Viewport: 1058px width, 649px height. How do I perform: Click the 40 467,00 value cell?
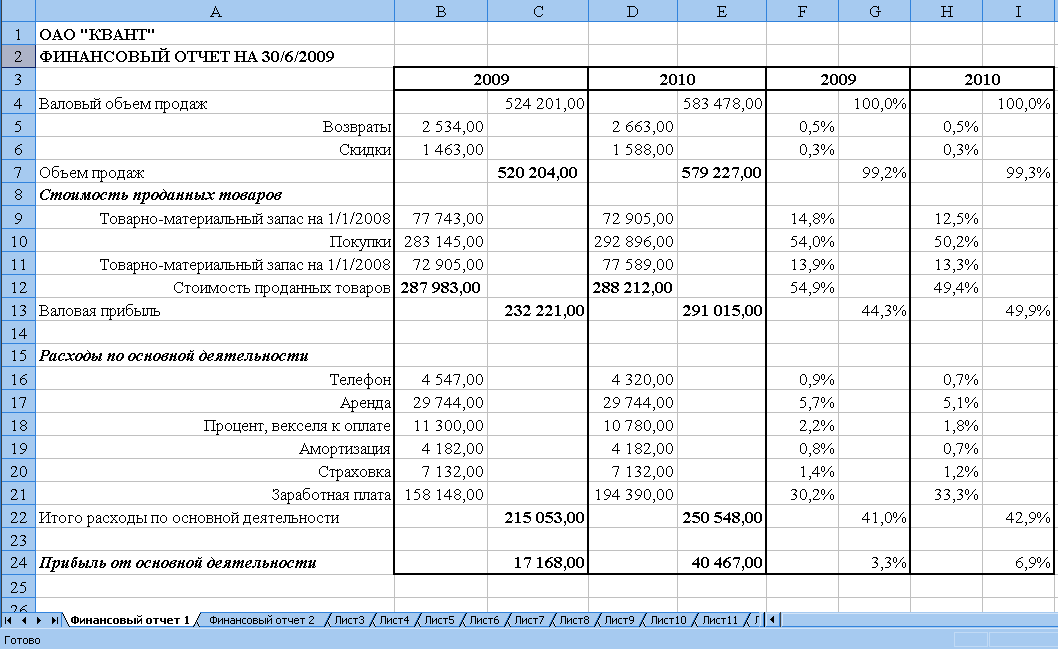(721, 563)
